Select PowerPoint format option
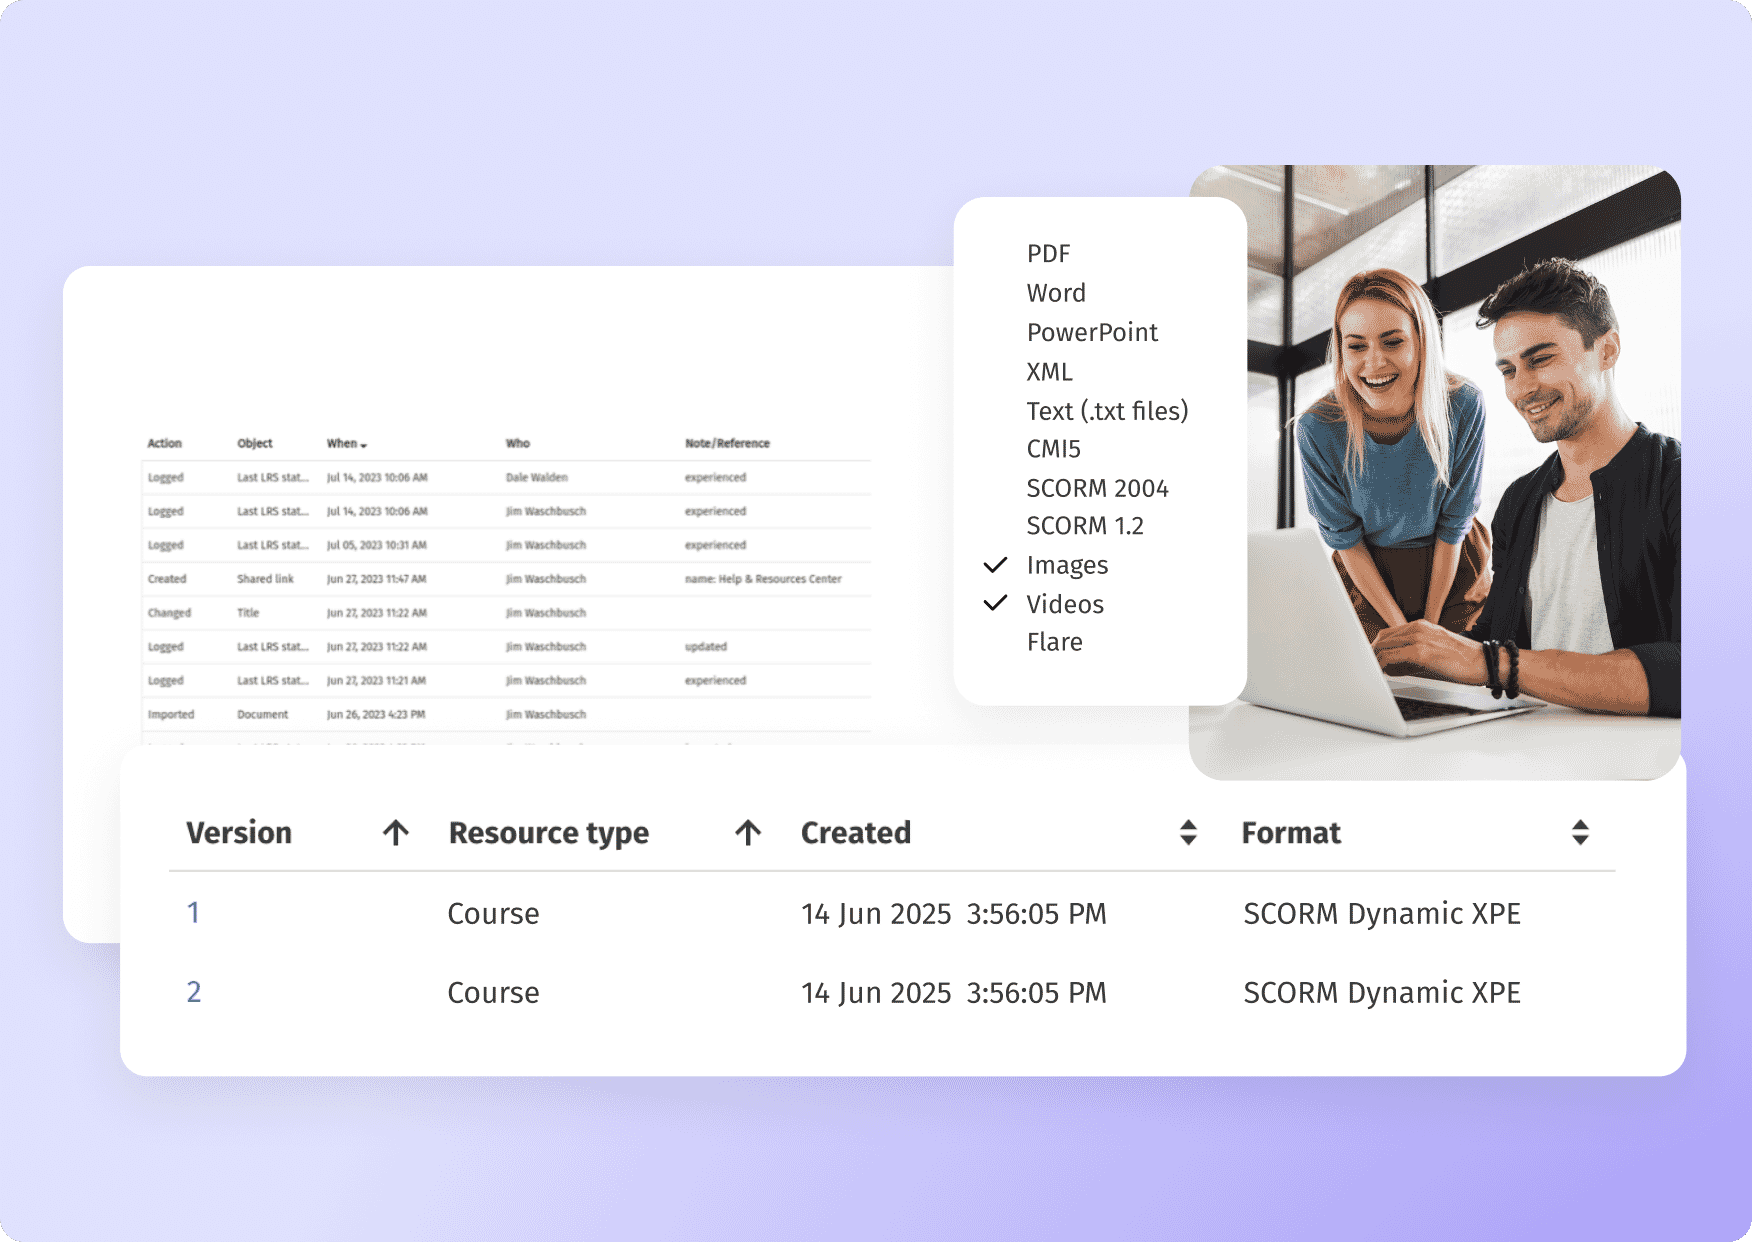 click(1092, 332)
